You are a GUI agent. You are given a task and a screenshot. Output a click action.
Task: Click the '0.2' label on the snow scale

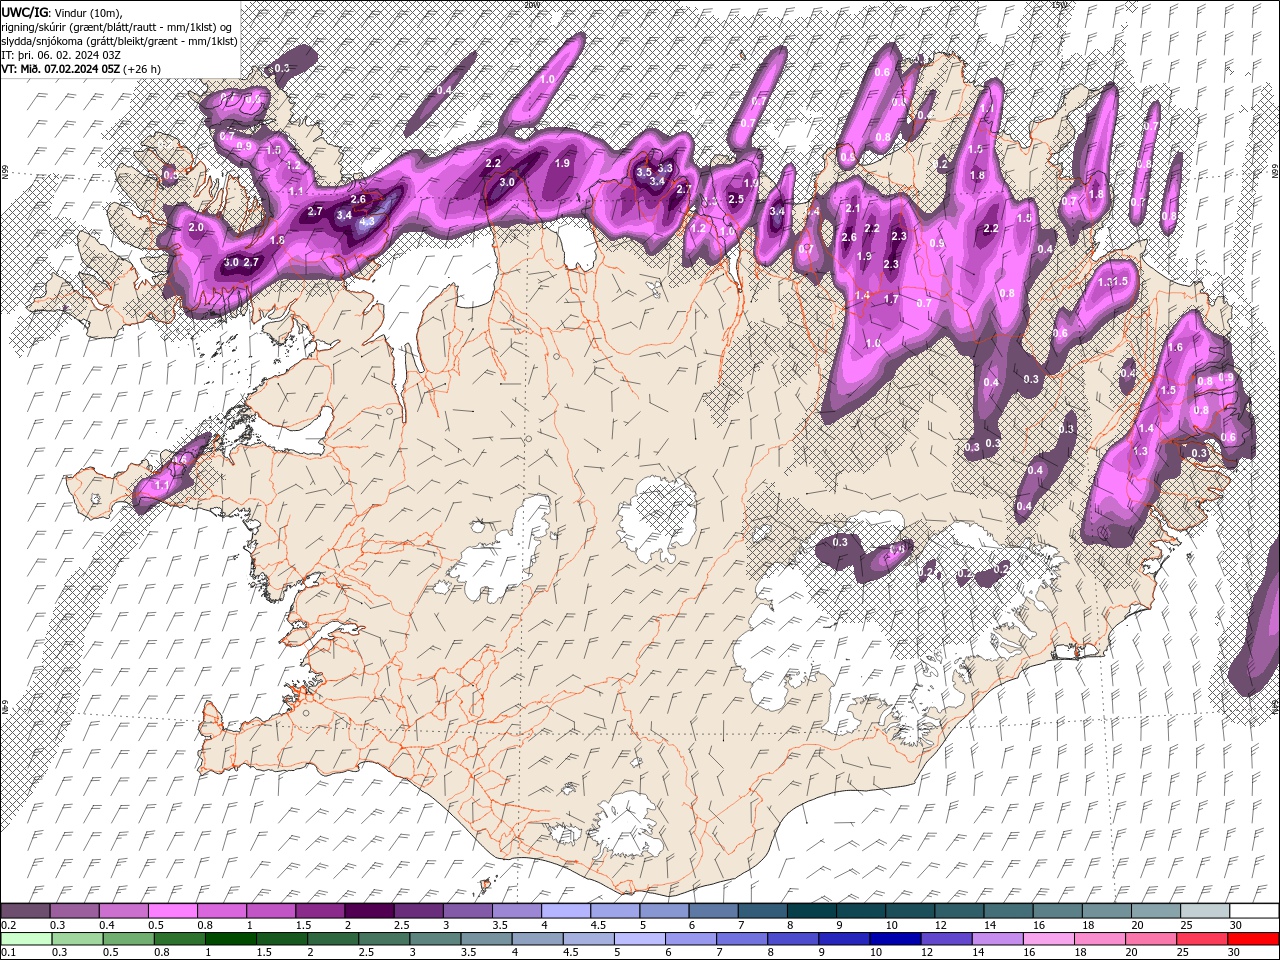(9, 925)
